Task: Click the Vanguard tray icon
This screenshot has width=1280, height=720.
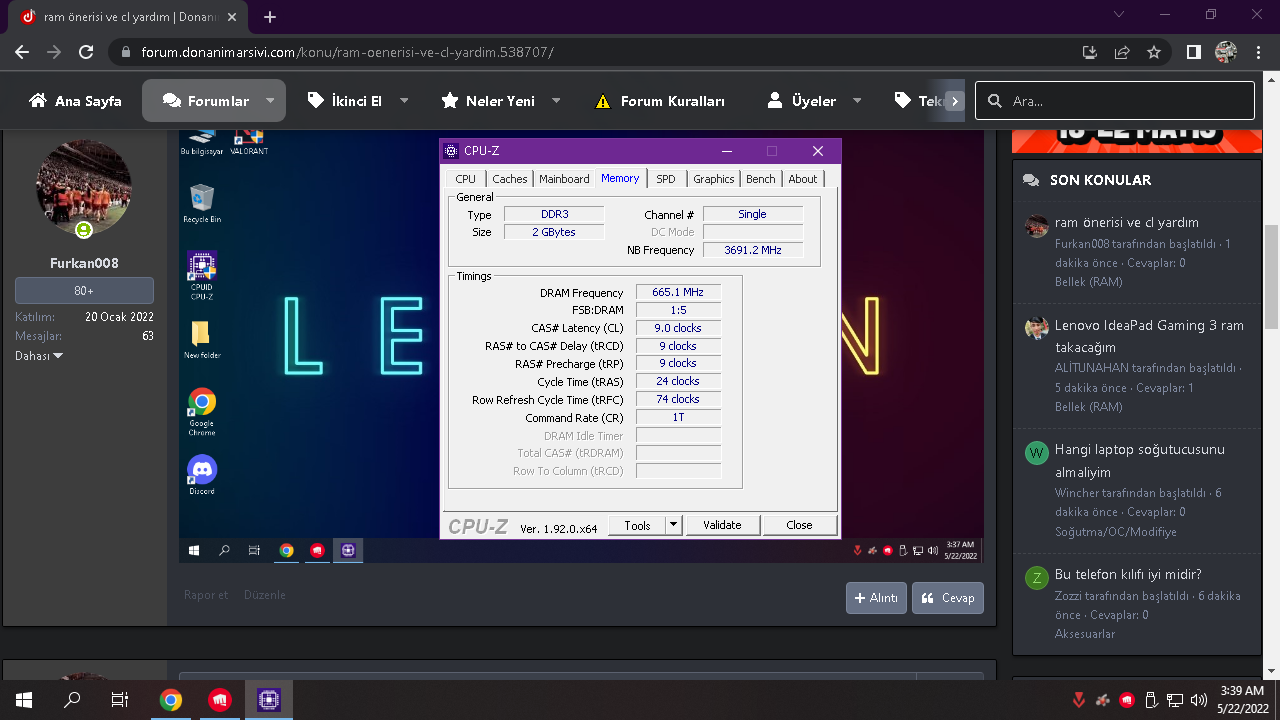Action: point(1078,700)
